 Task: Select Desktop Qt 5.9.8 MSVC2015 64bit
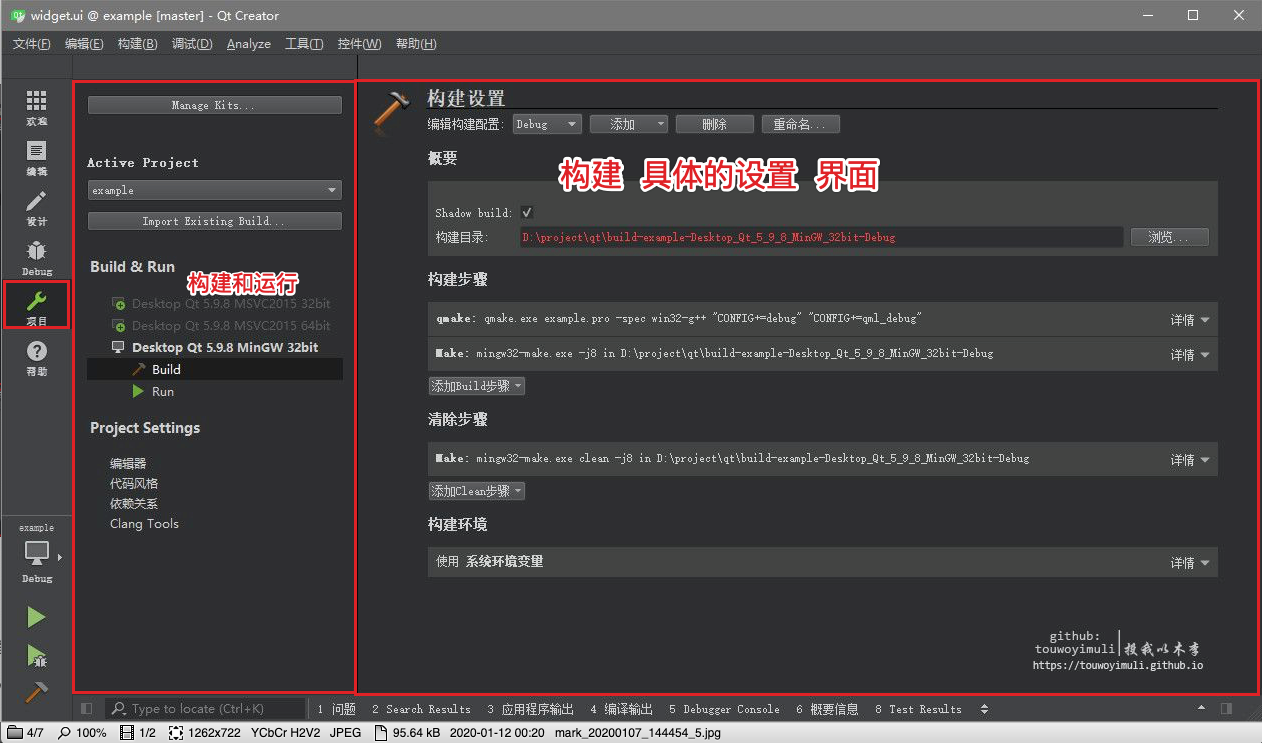[231, 326]
